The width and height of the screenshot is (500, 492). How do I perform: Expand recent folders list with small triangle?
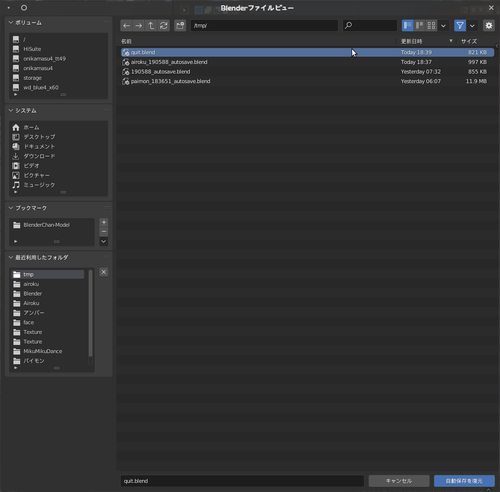point(15,368)
